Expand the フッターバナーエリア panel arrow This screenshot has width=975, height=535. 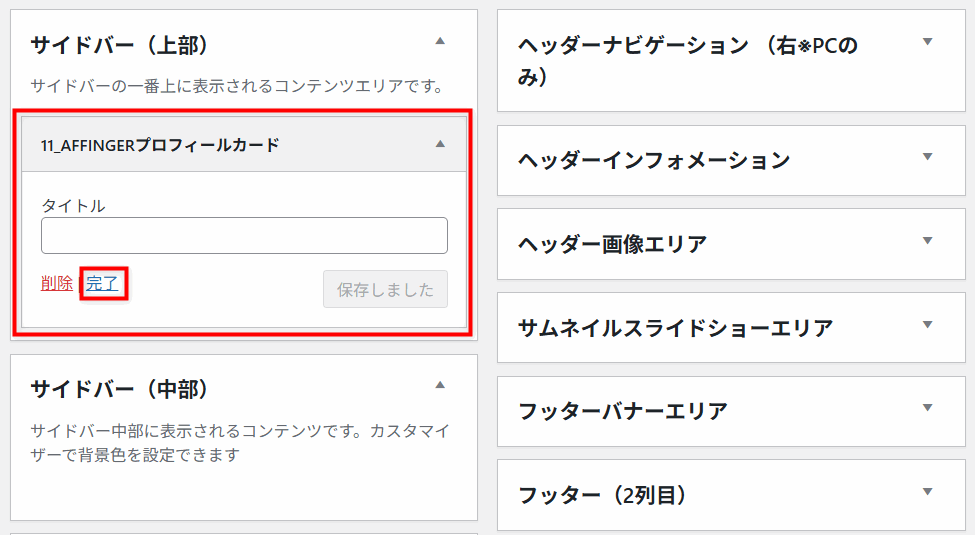click(928, 408)
